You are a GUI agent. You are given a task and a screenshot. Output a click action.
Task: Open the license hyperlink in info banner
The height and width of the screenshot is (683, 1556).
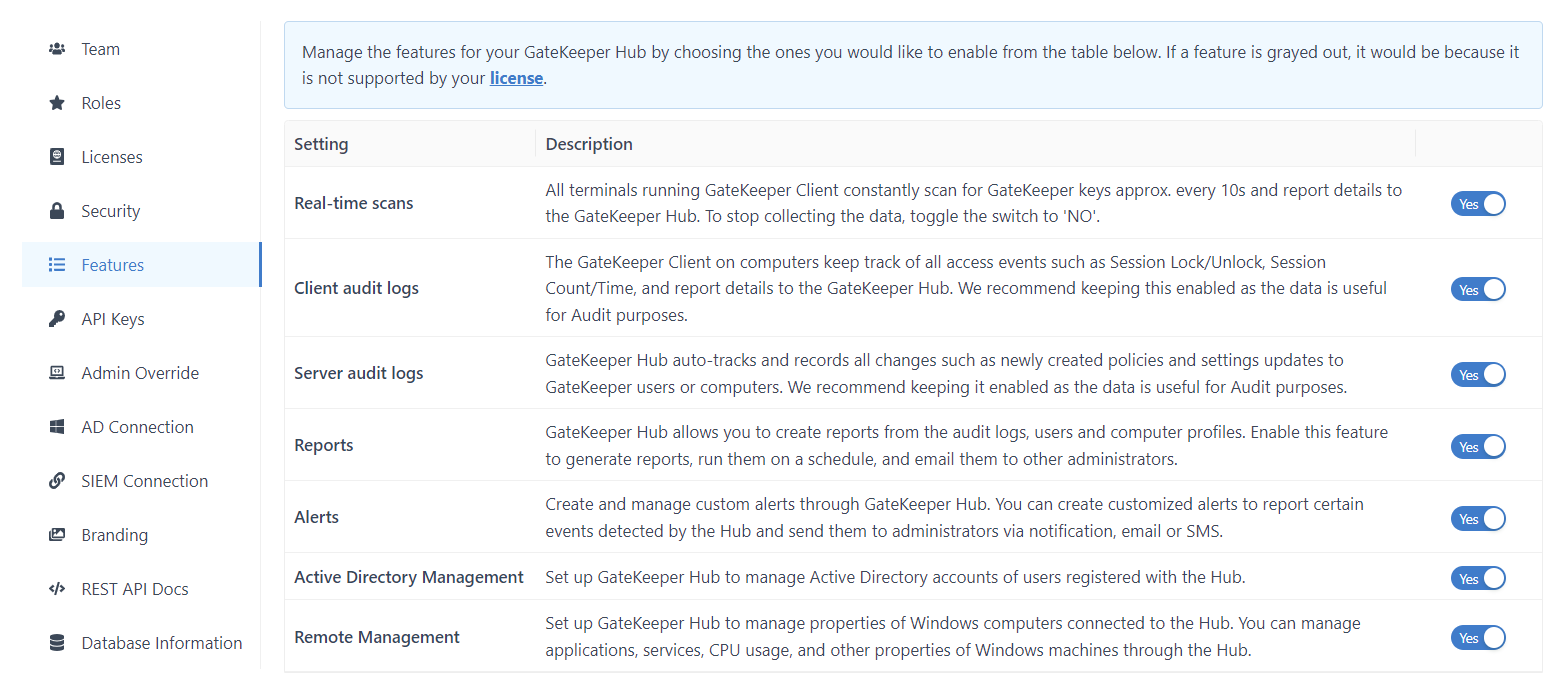pyautogui.click(x=516, y=78)
